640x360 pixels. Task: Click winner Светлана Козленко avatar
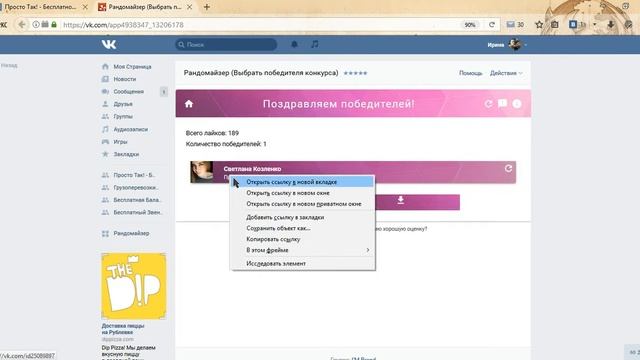click(x=202, y=172)
